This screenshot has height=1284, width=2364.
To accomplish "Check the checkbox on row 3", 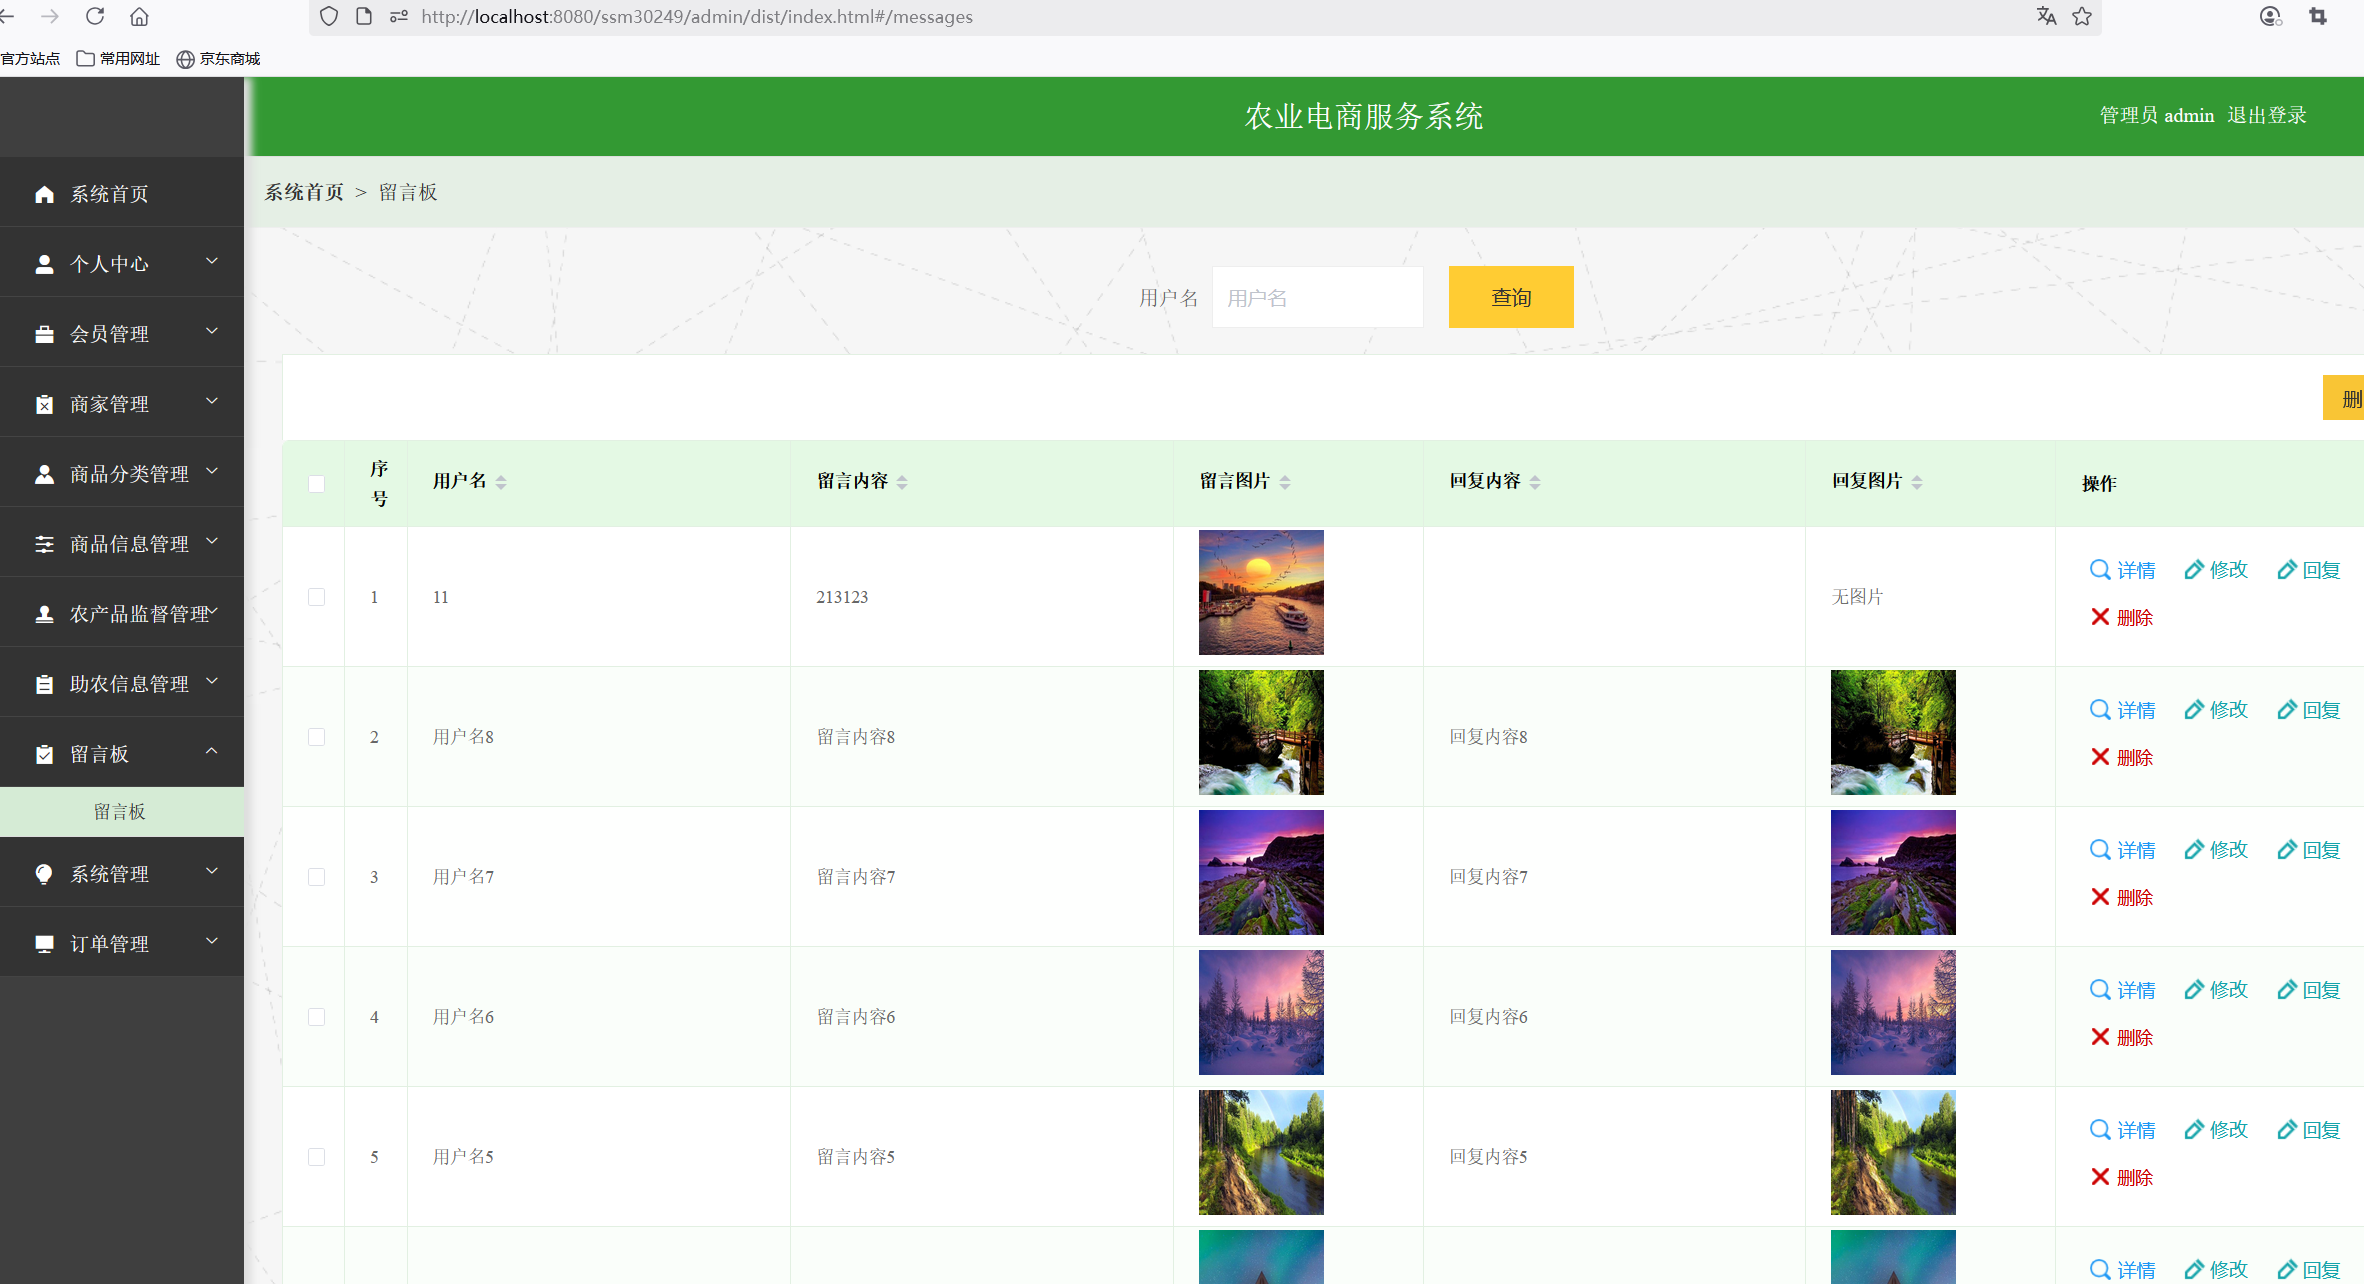I will tap(317, 877).
